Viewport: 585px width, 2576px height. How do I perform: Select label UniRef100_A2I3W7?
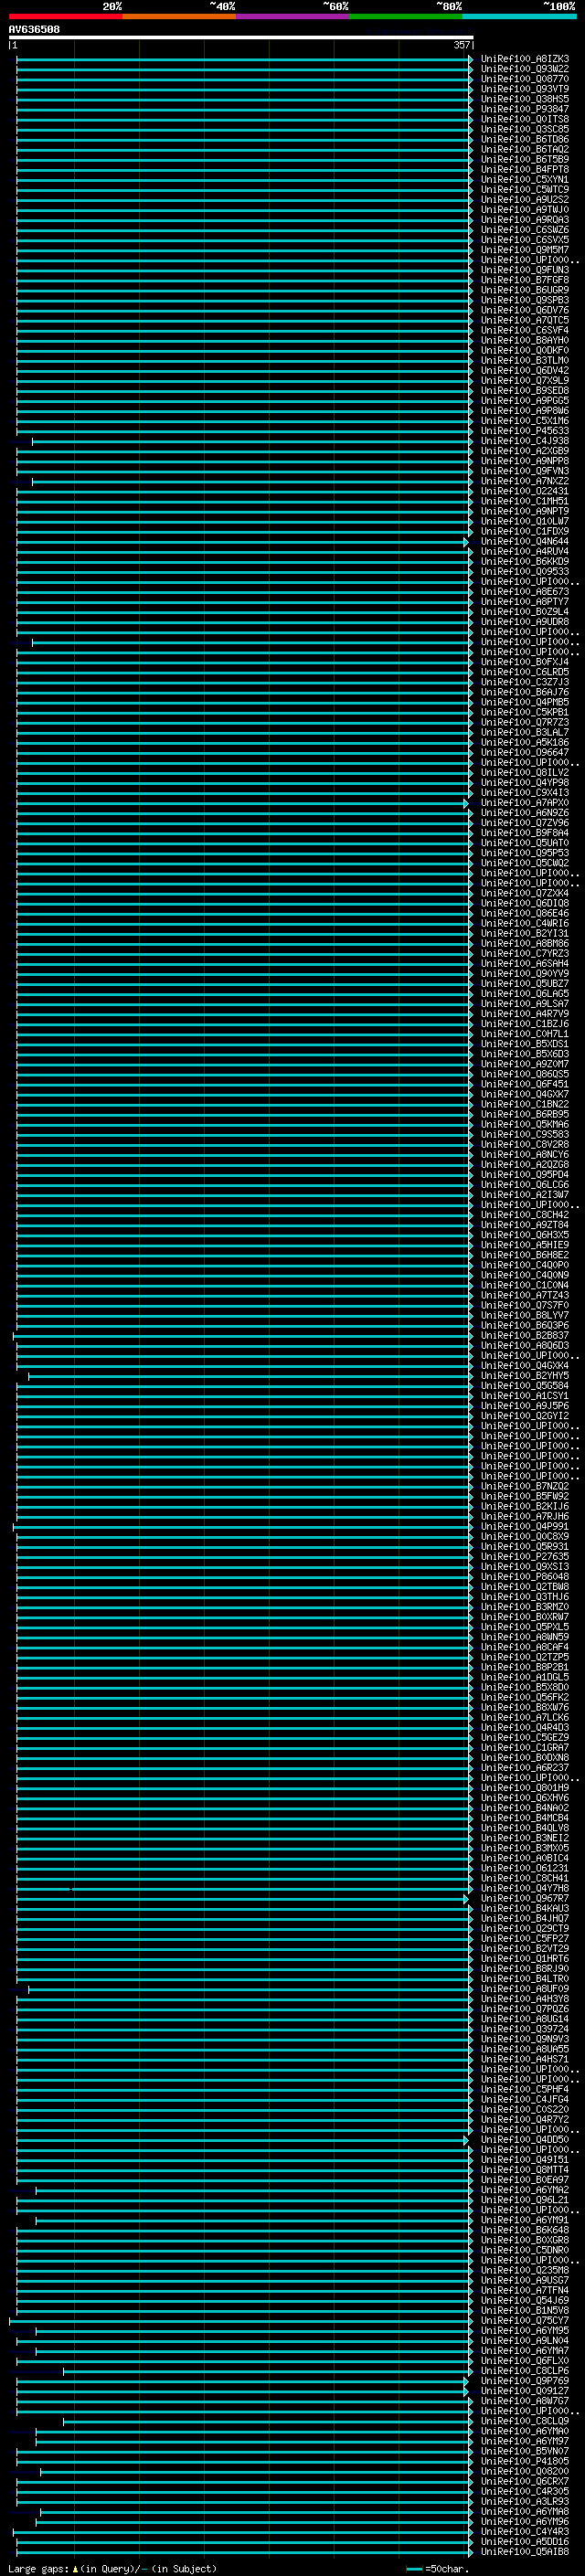pyautogui.click(x=524, y=1195)
